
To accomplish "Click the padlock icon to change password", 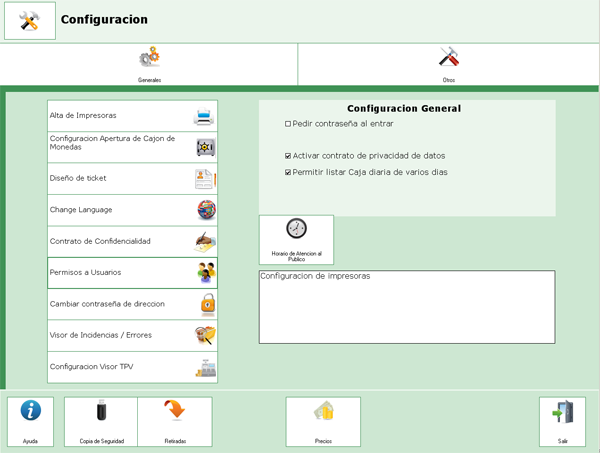I will click(207, 304).
